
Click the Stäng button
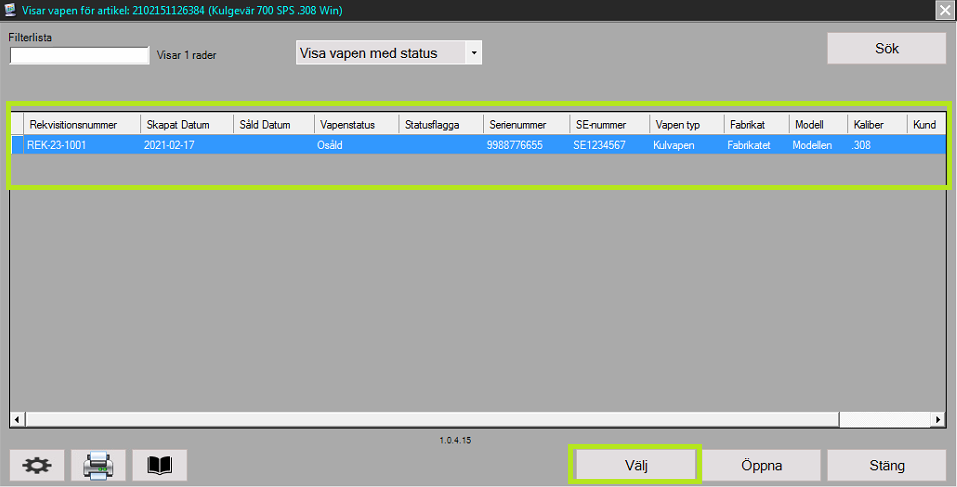tap(886, 465)
